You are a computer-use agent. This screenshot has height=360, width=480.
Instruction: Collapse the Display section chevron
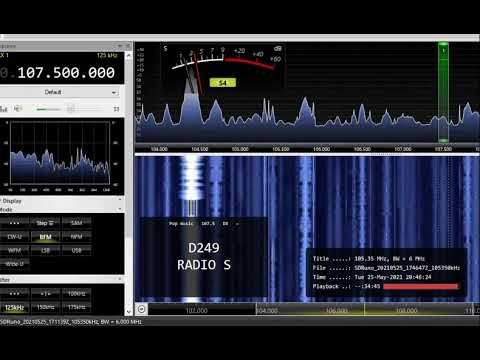click(x=120, y=199)
